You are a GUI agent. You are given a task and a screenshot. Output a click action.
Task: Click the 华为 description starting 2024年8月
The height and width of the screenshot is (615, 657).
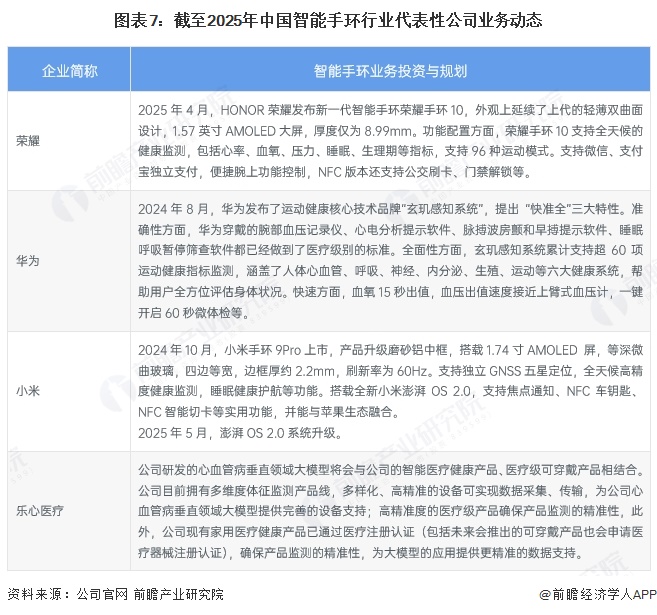click(x=390, y=261)
